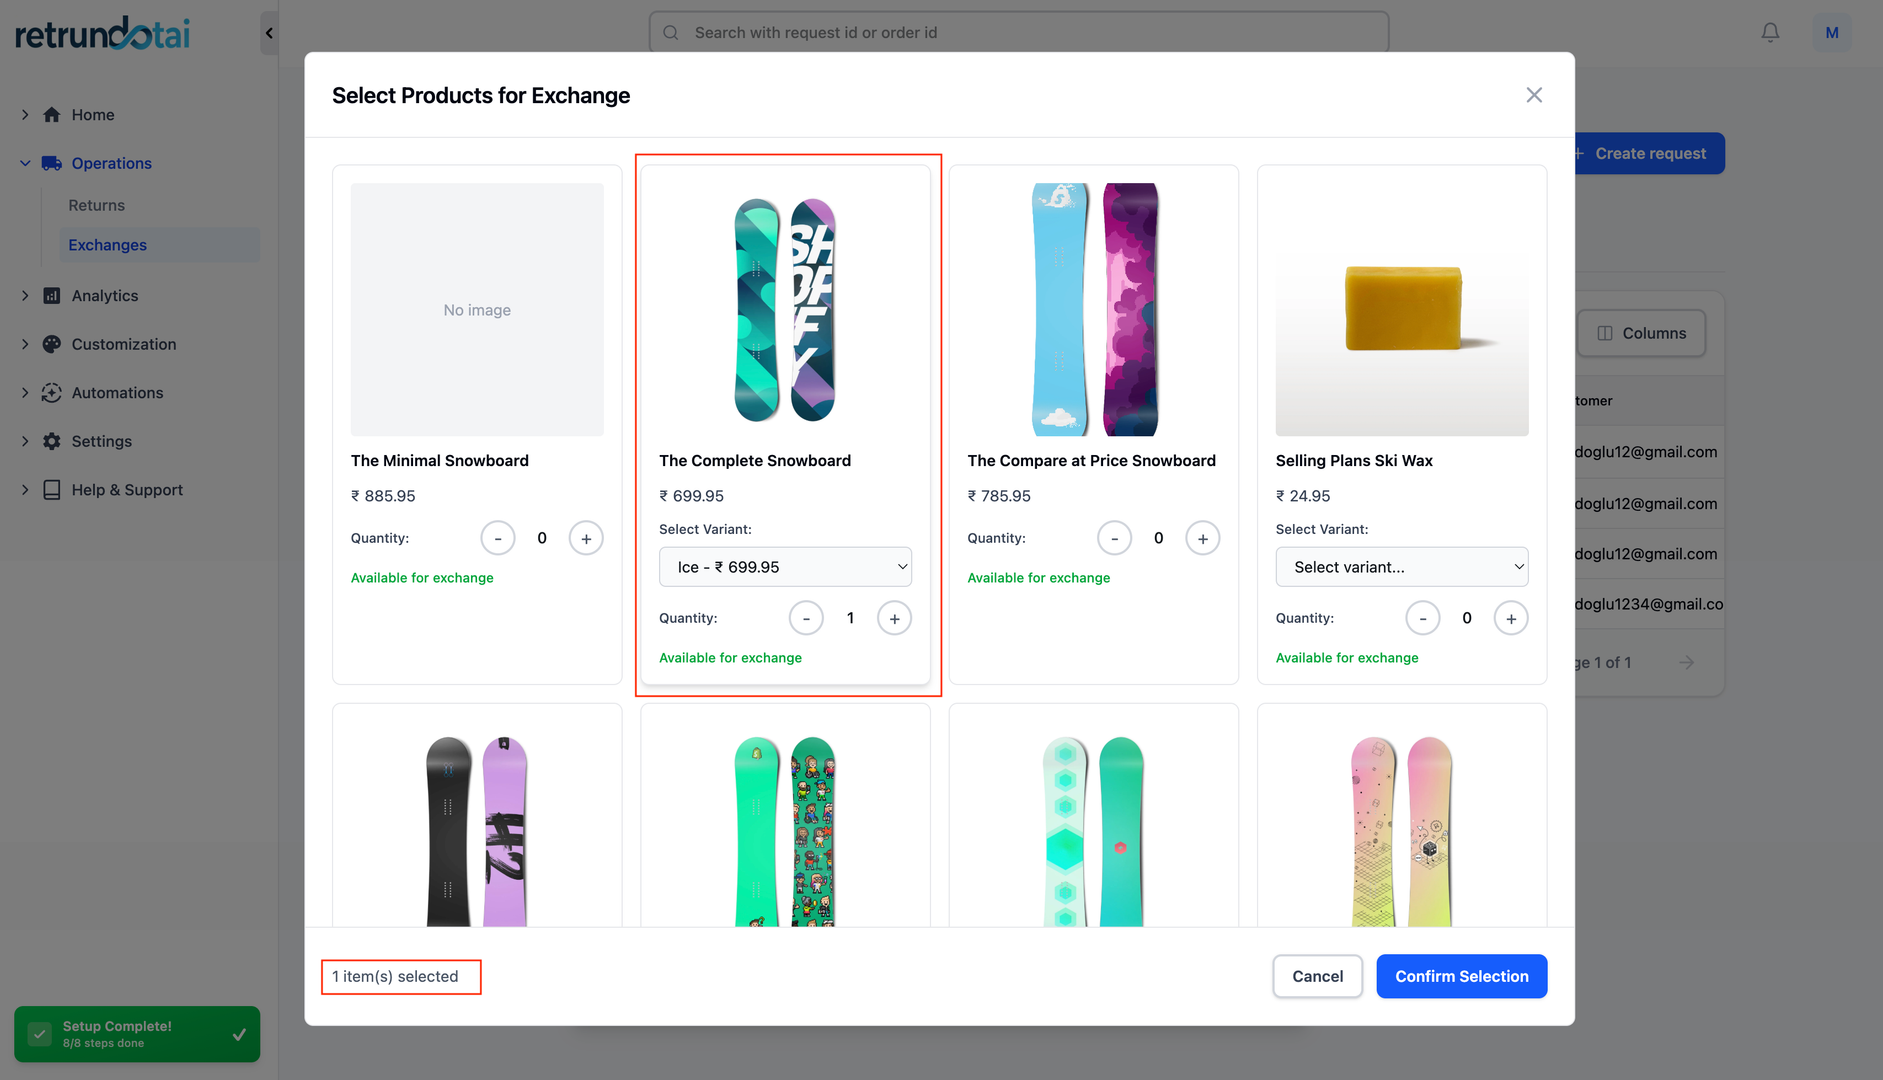The image size is (1883, 1080).
Task: Click the Analytics chart icon in sidebar
Action: [52, 296]
